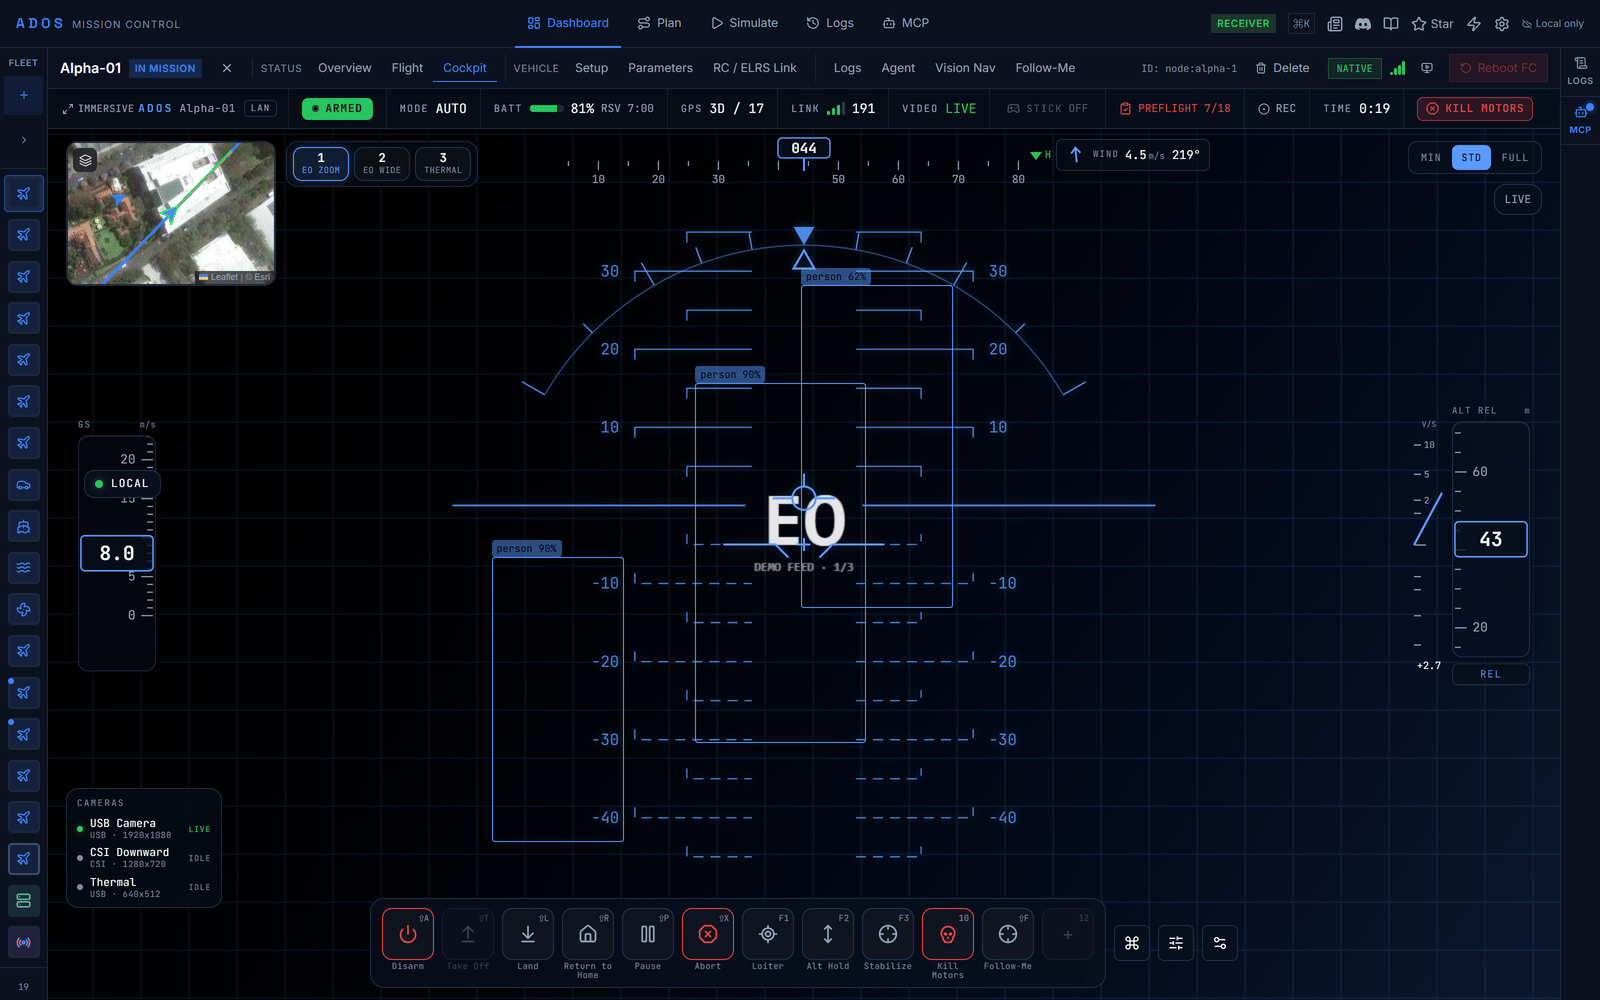Select the EO Zoom camera feed
1600x1000 pixels.
coord(321,163)
